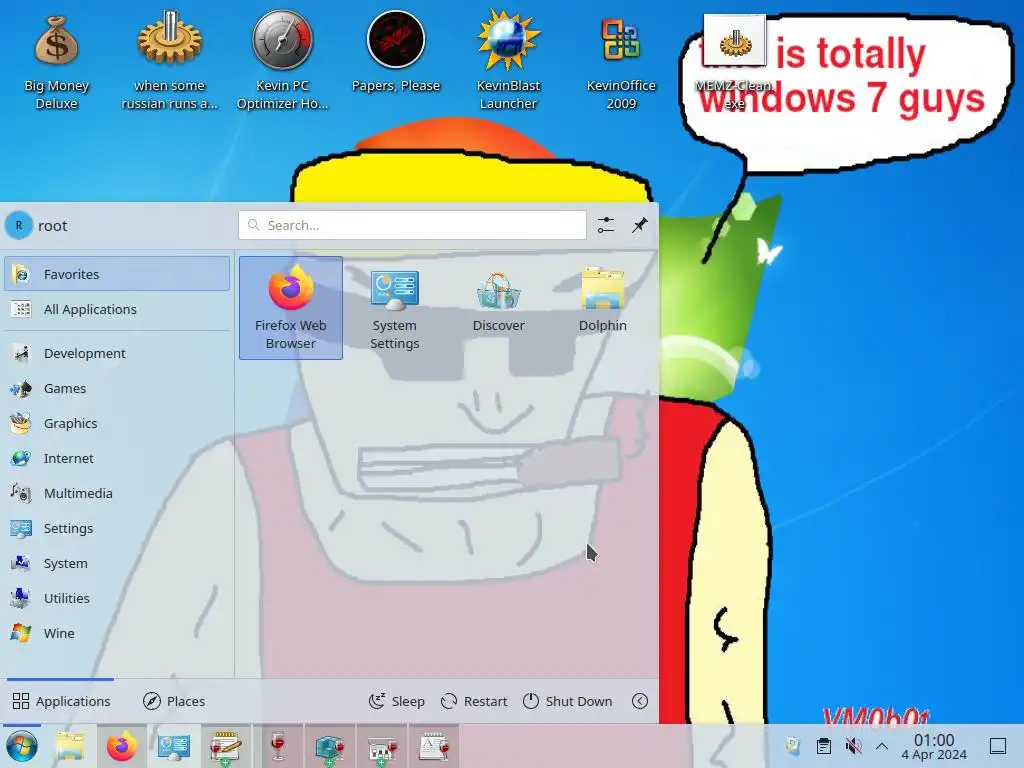Open notepad with pencil taskbar icon
The image size is (1024, 768).
click(x=225, y=746)
